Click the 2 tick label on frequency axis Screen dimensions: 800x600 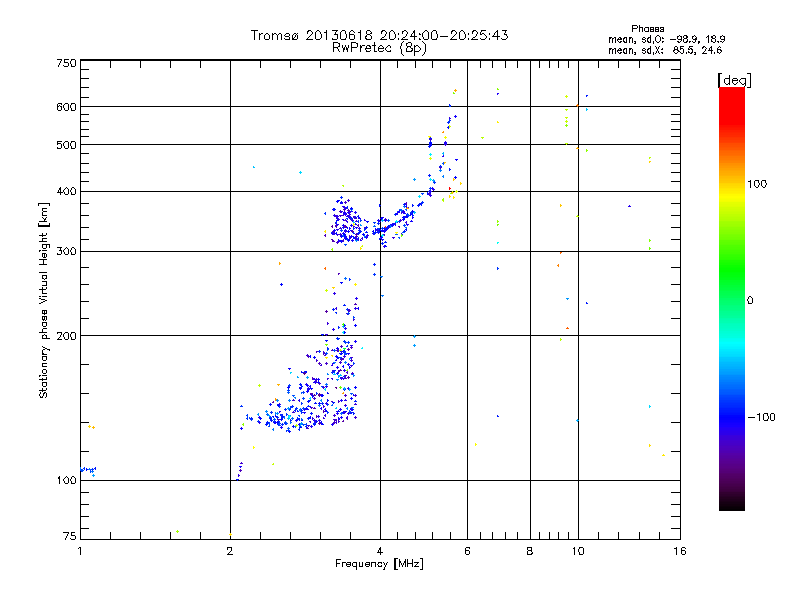coord(230,551)
